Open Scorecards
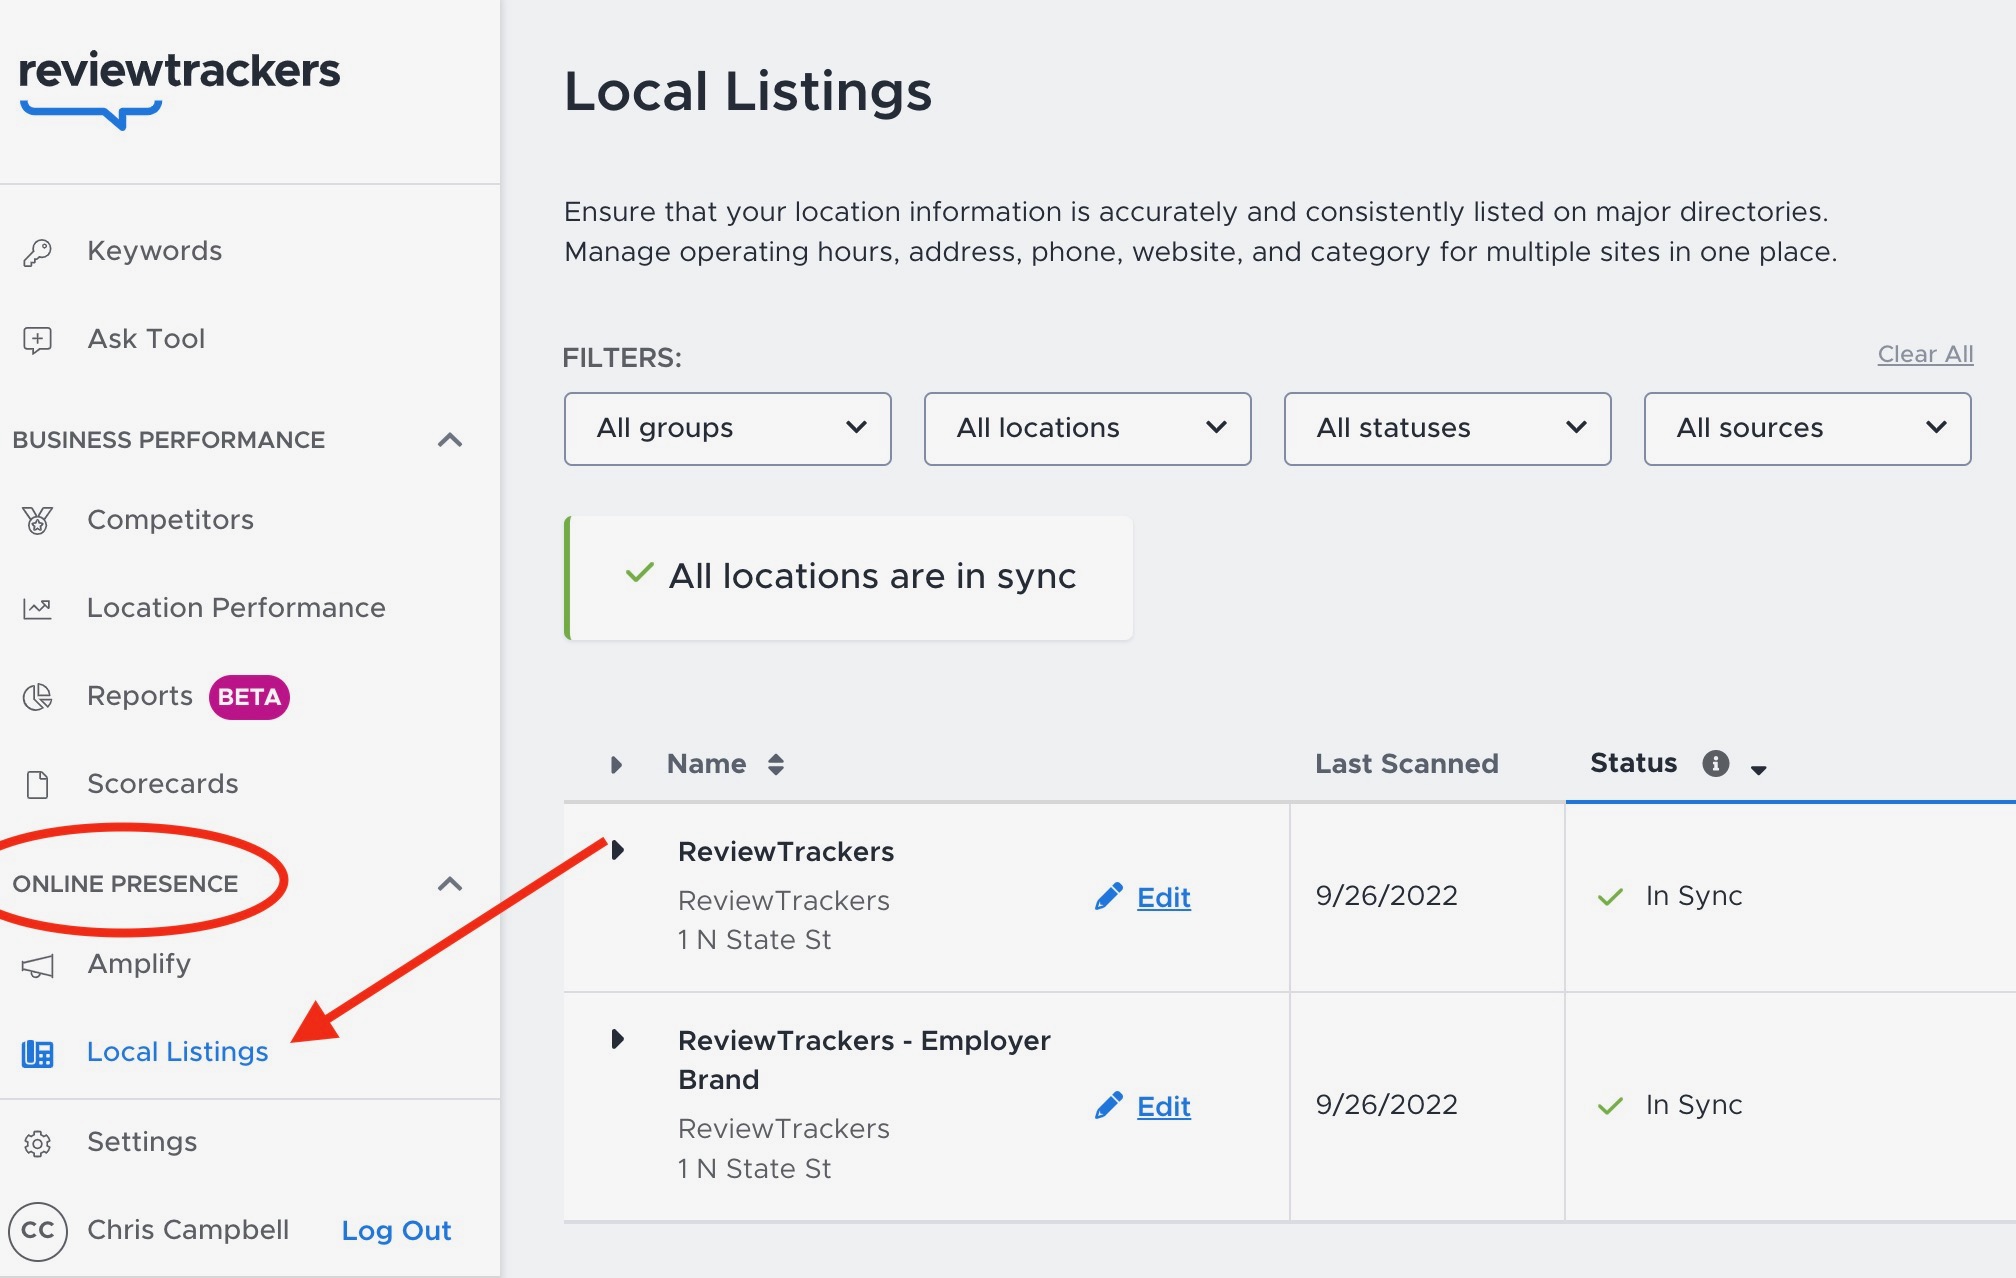 pyautogui.click(x=162, y=784)
